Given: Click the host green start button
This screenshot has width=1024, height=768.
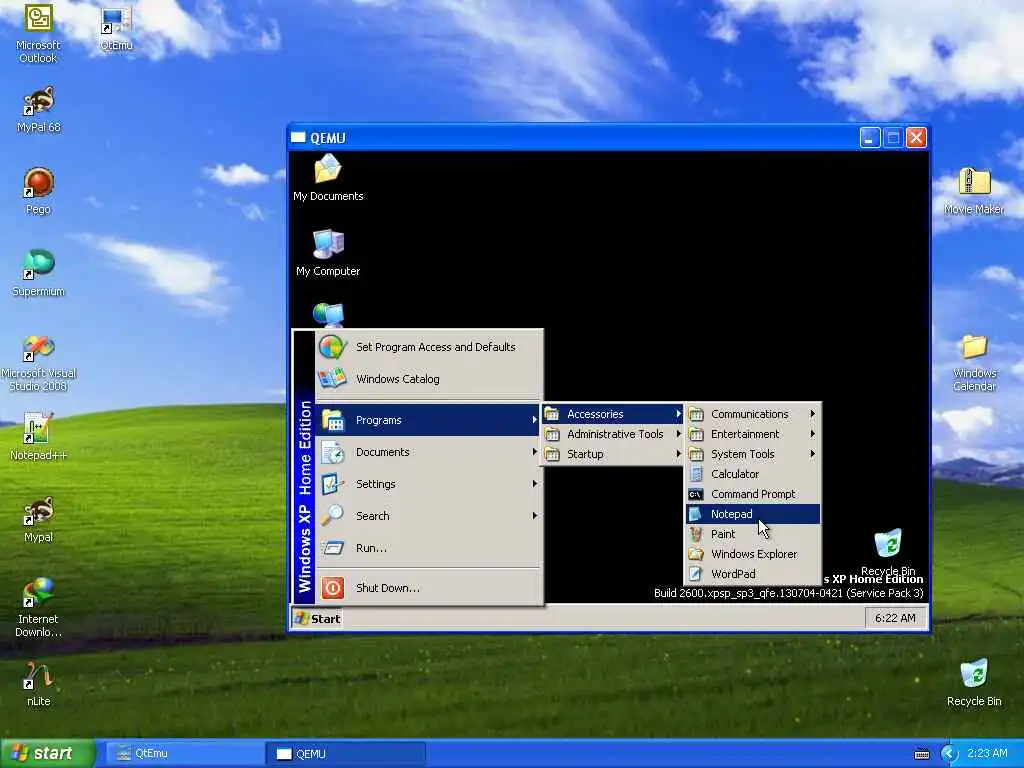Looking at the screenshot, I should click(48, 754).
